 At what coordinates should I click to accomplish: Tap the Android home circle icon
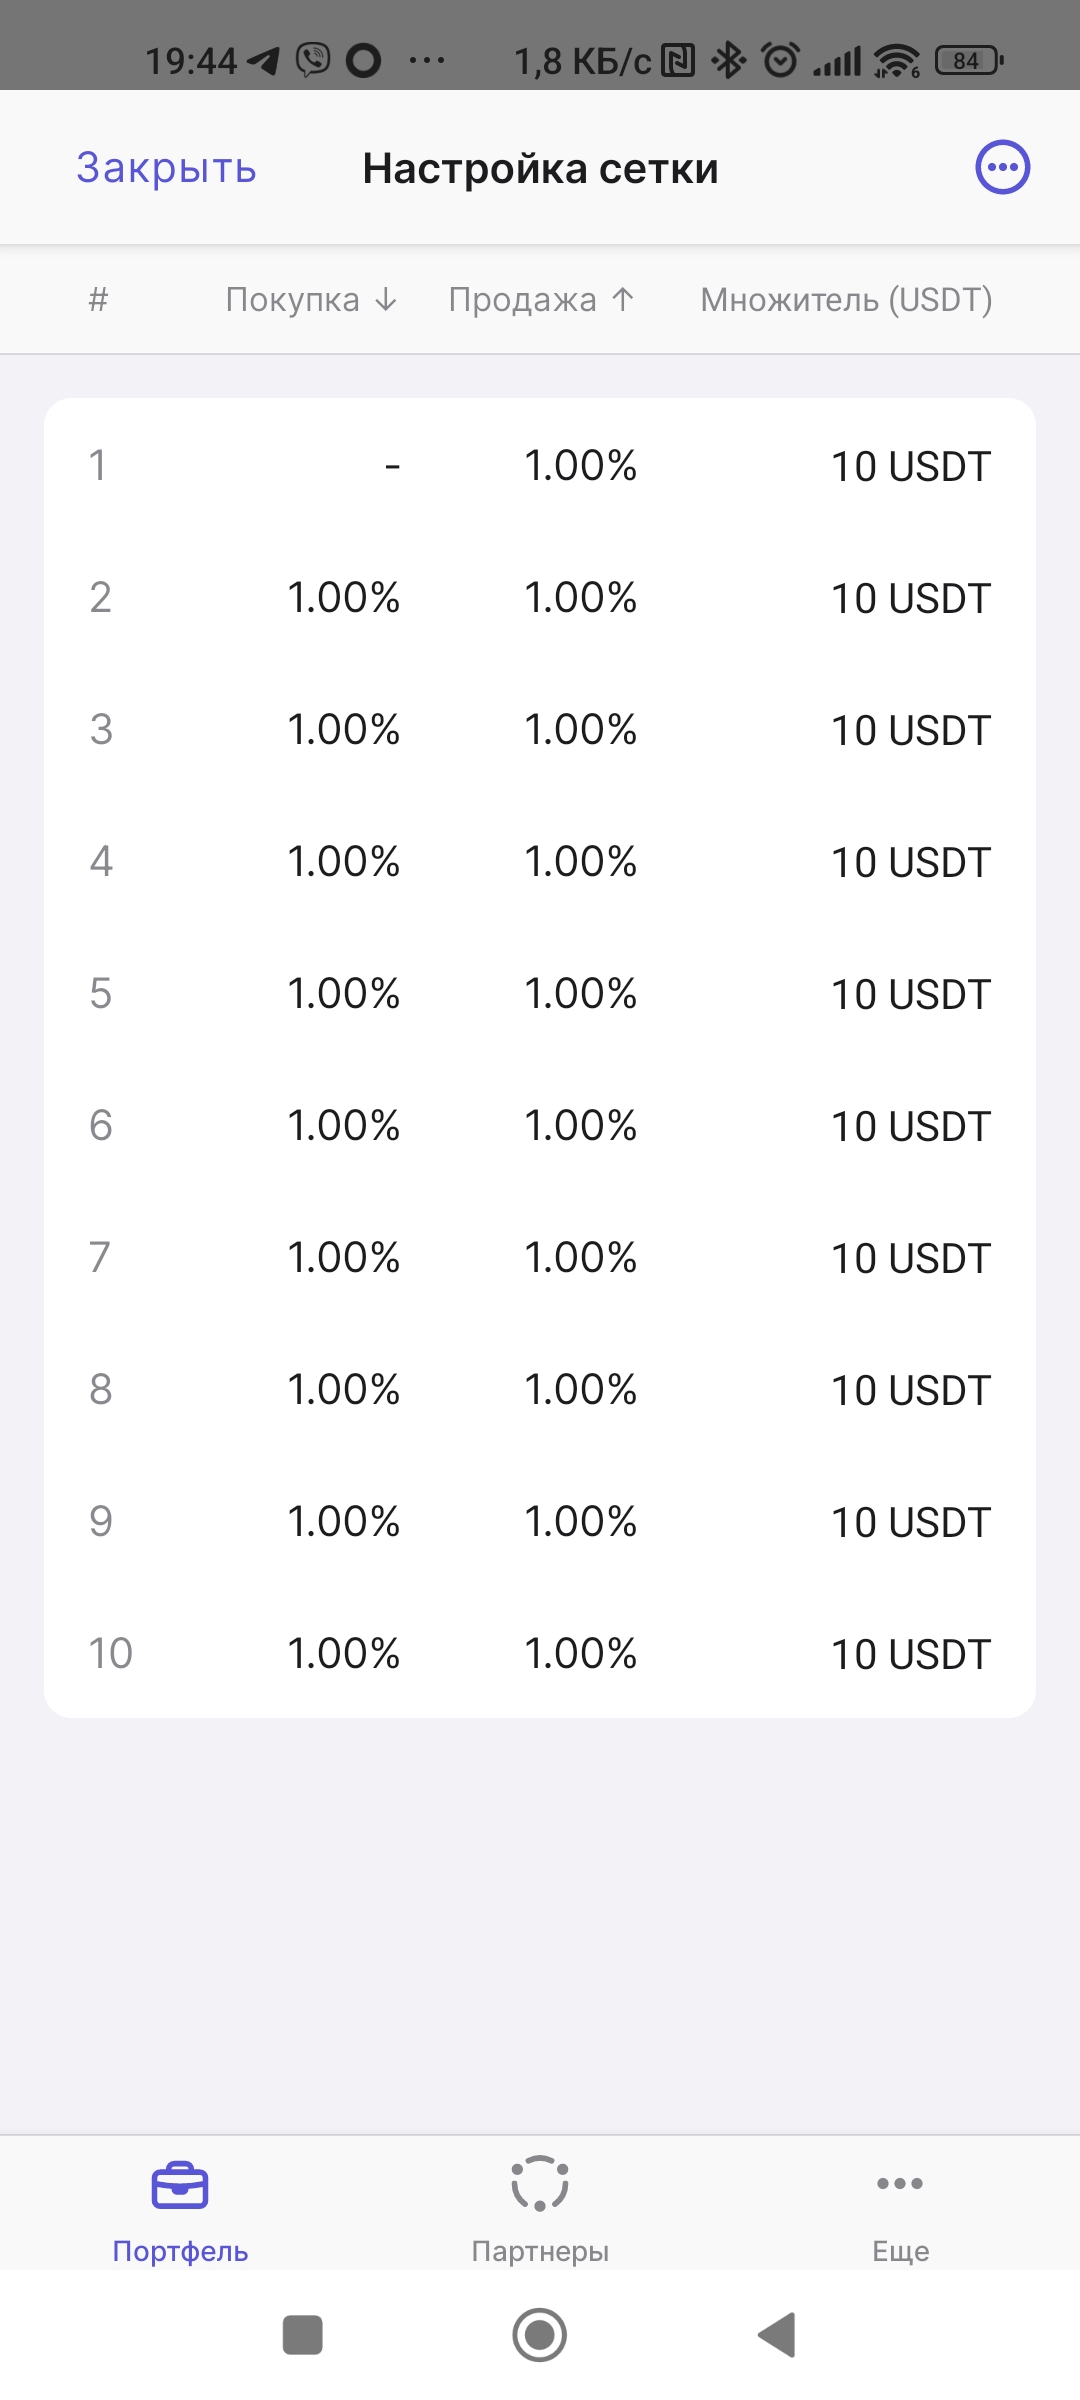click(x=540, y=2335)
